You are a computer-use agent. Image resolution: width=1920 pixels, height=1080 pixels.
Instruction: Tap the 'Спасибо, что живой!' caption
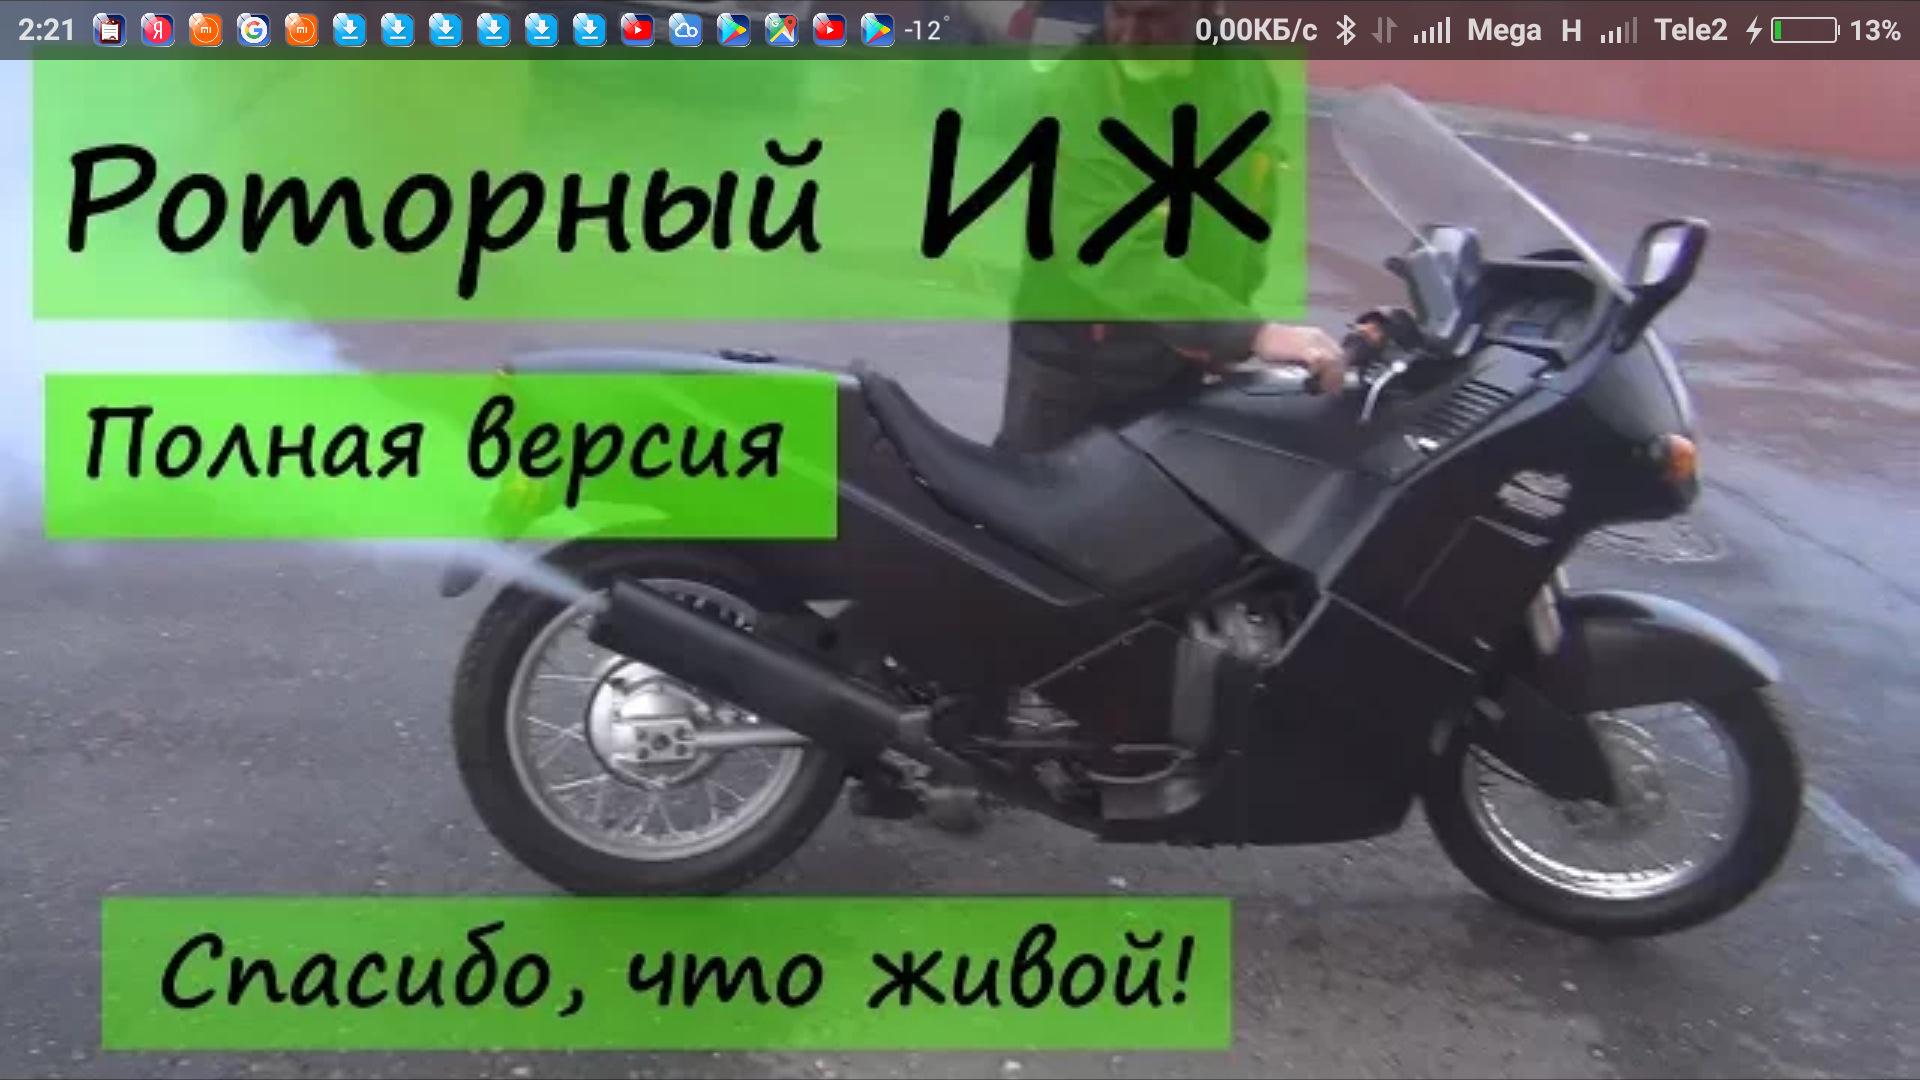(x=666, y=973)
